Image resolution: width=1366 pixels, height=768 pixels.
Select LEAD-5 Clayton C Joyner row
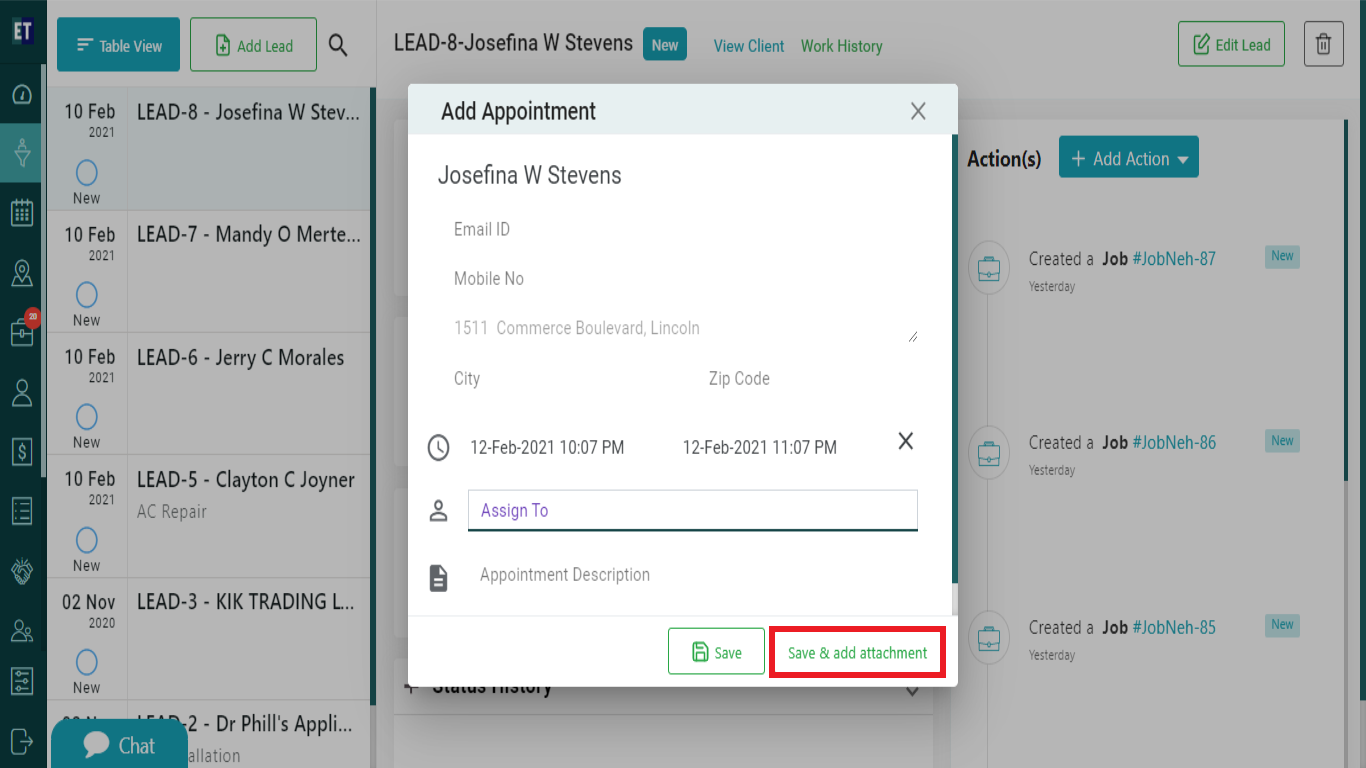tap(208, 516)
